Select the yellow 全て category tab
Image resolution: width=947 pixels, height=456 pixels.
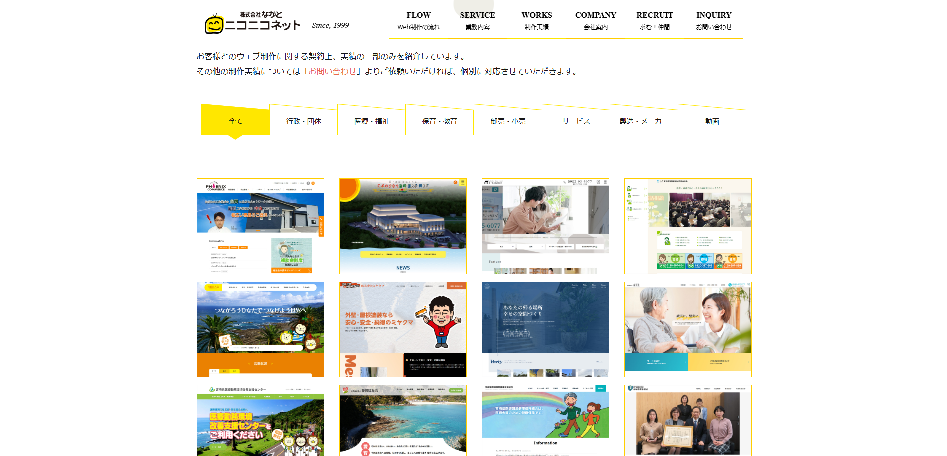(235, 121)
